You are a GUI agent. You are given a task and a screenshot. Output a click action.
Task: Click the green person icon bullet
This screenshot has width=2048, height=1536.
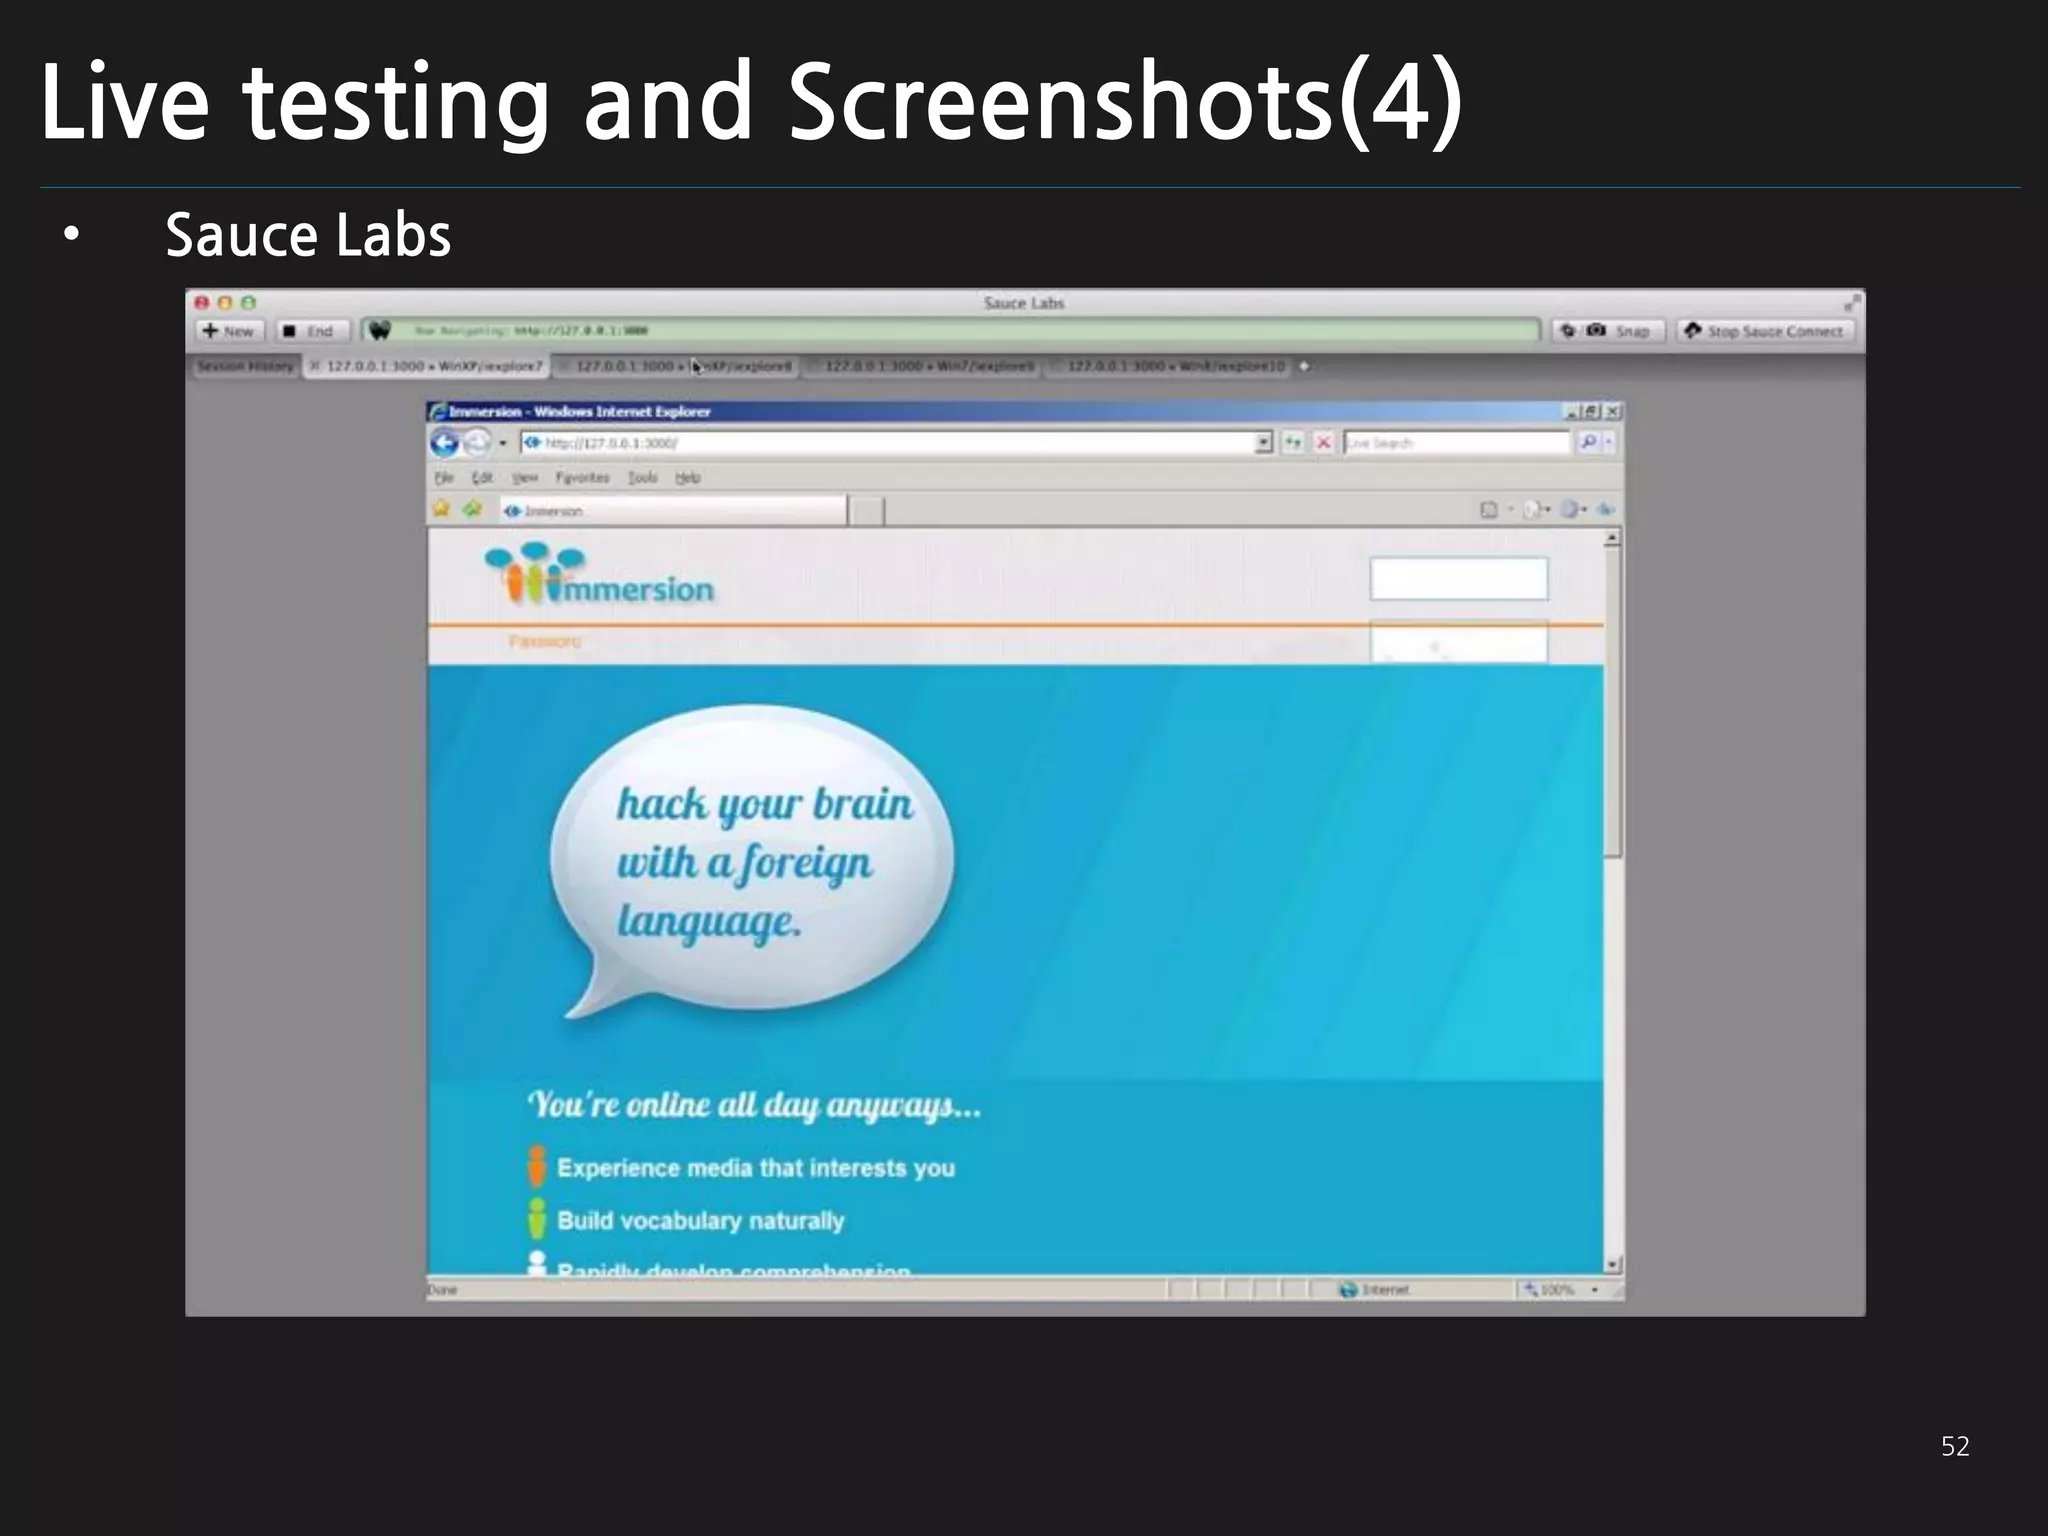[537, 1218]
